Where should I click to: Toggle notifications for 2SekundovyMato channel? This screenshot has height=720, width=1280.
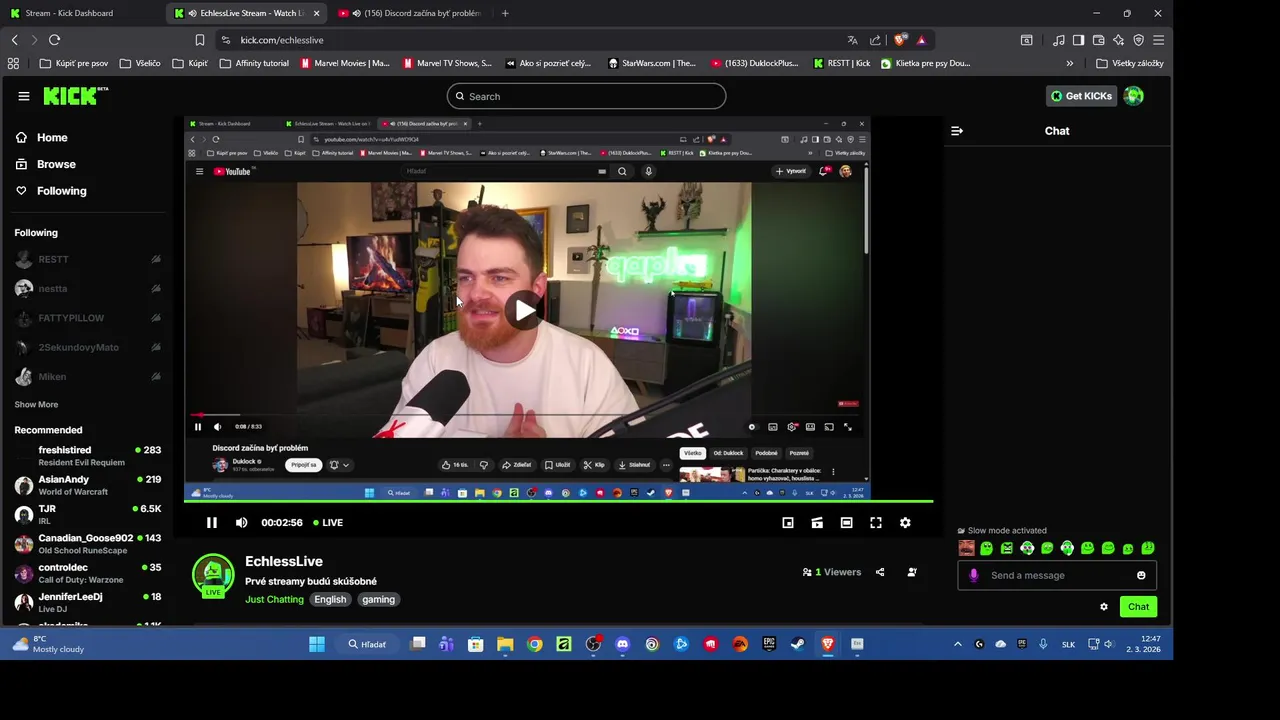coord(156,347)
